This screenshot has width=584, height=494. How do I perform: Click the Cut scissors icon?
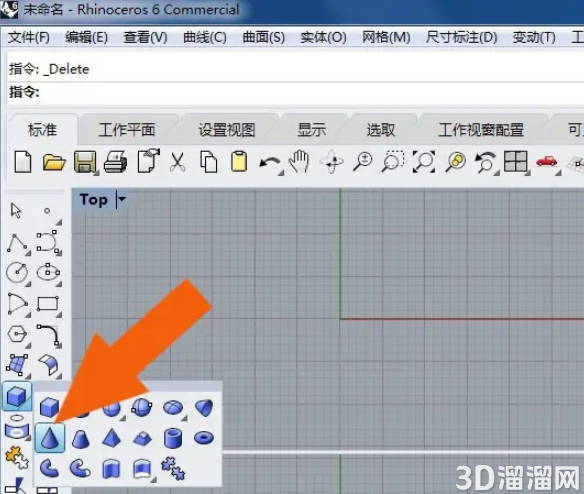pos(178,162)
